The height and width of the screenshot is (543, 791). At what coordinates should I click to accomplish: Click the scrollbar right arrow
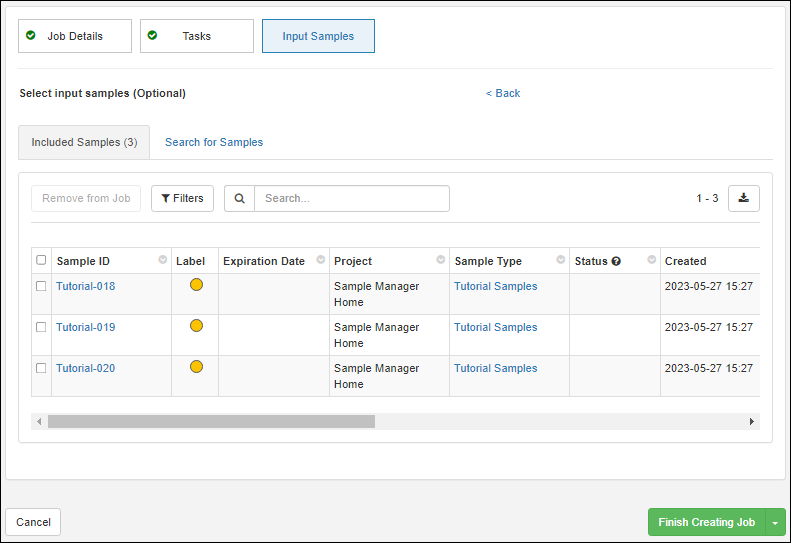tap(752, 421)
